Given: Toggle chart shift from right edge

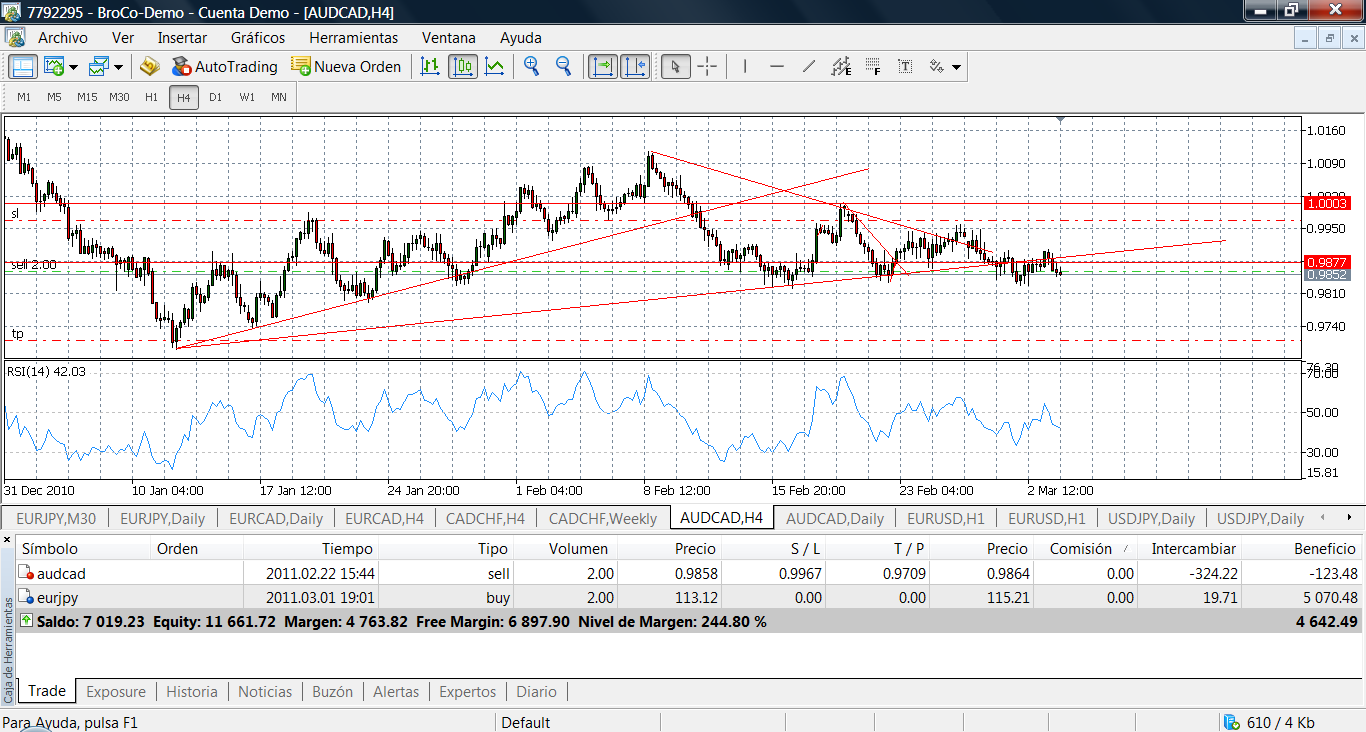Looking at the screenshot, I should 635,67.
